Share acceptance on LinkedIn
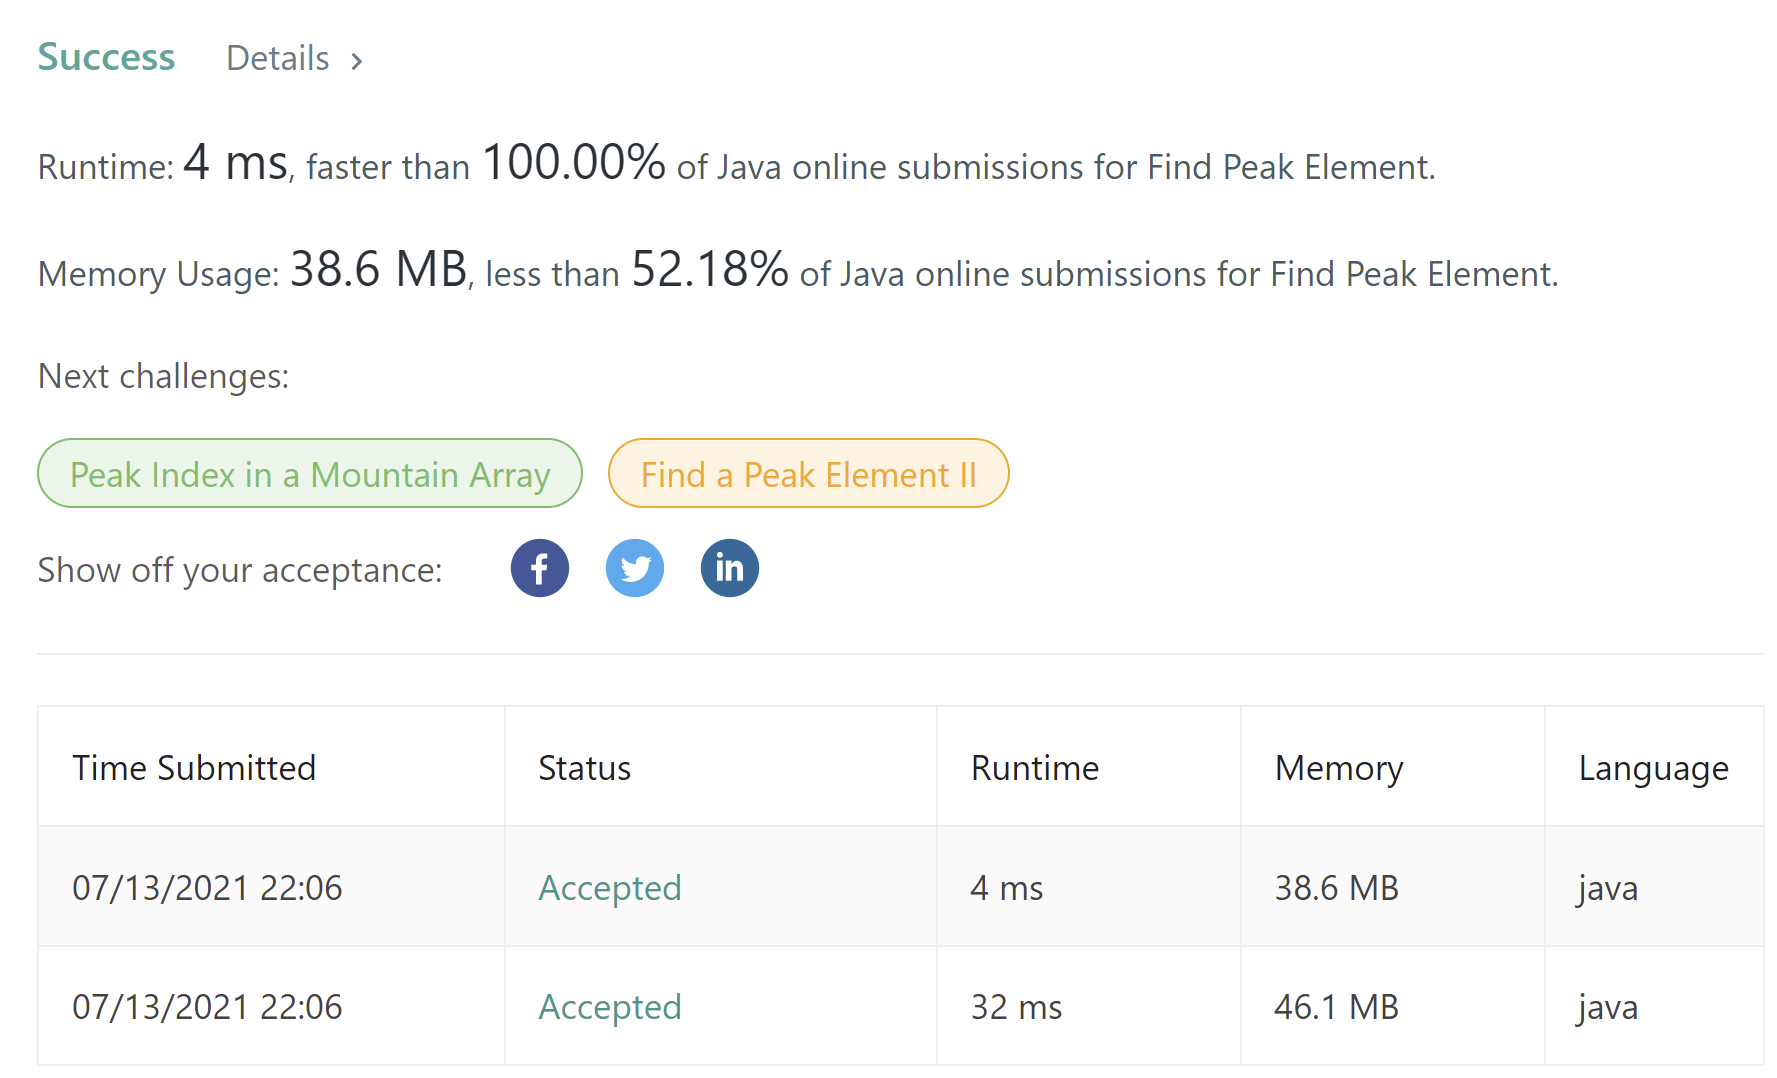Image resolution: width=1777 pixels, height=1078 pixels. 730,568
